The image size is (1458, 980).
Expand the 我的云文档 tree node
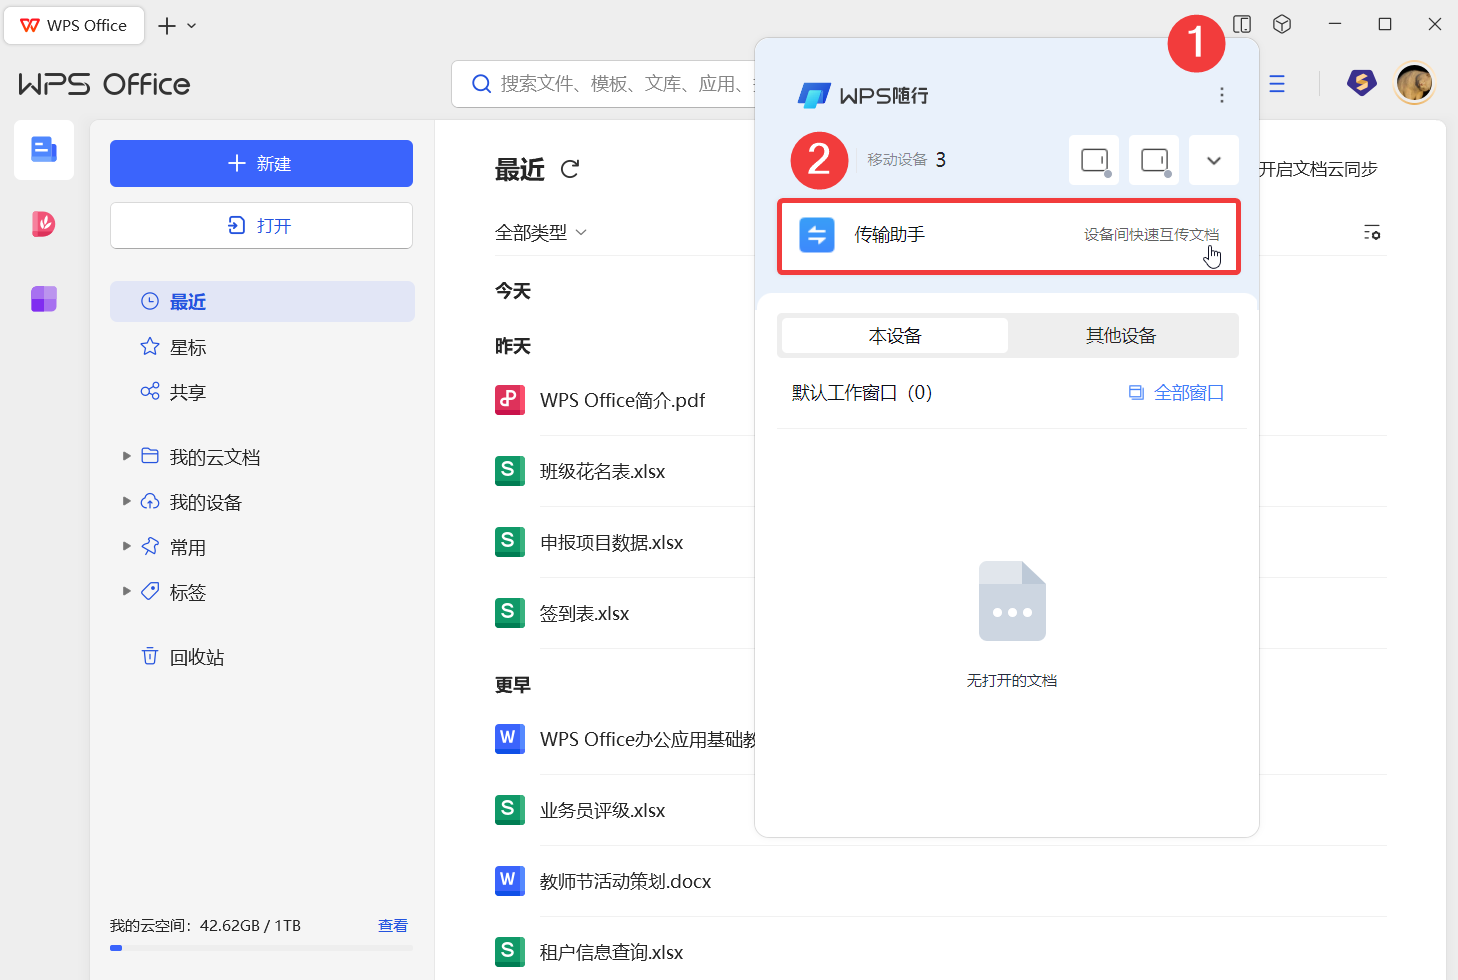[x=127, y=456]
